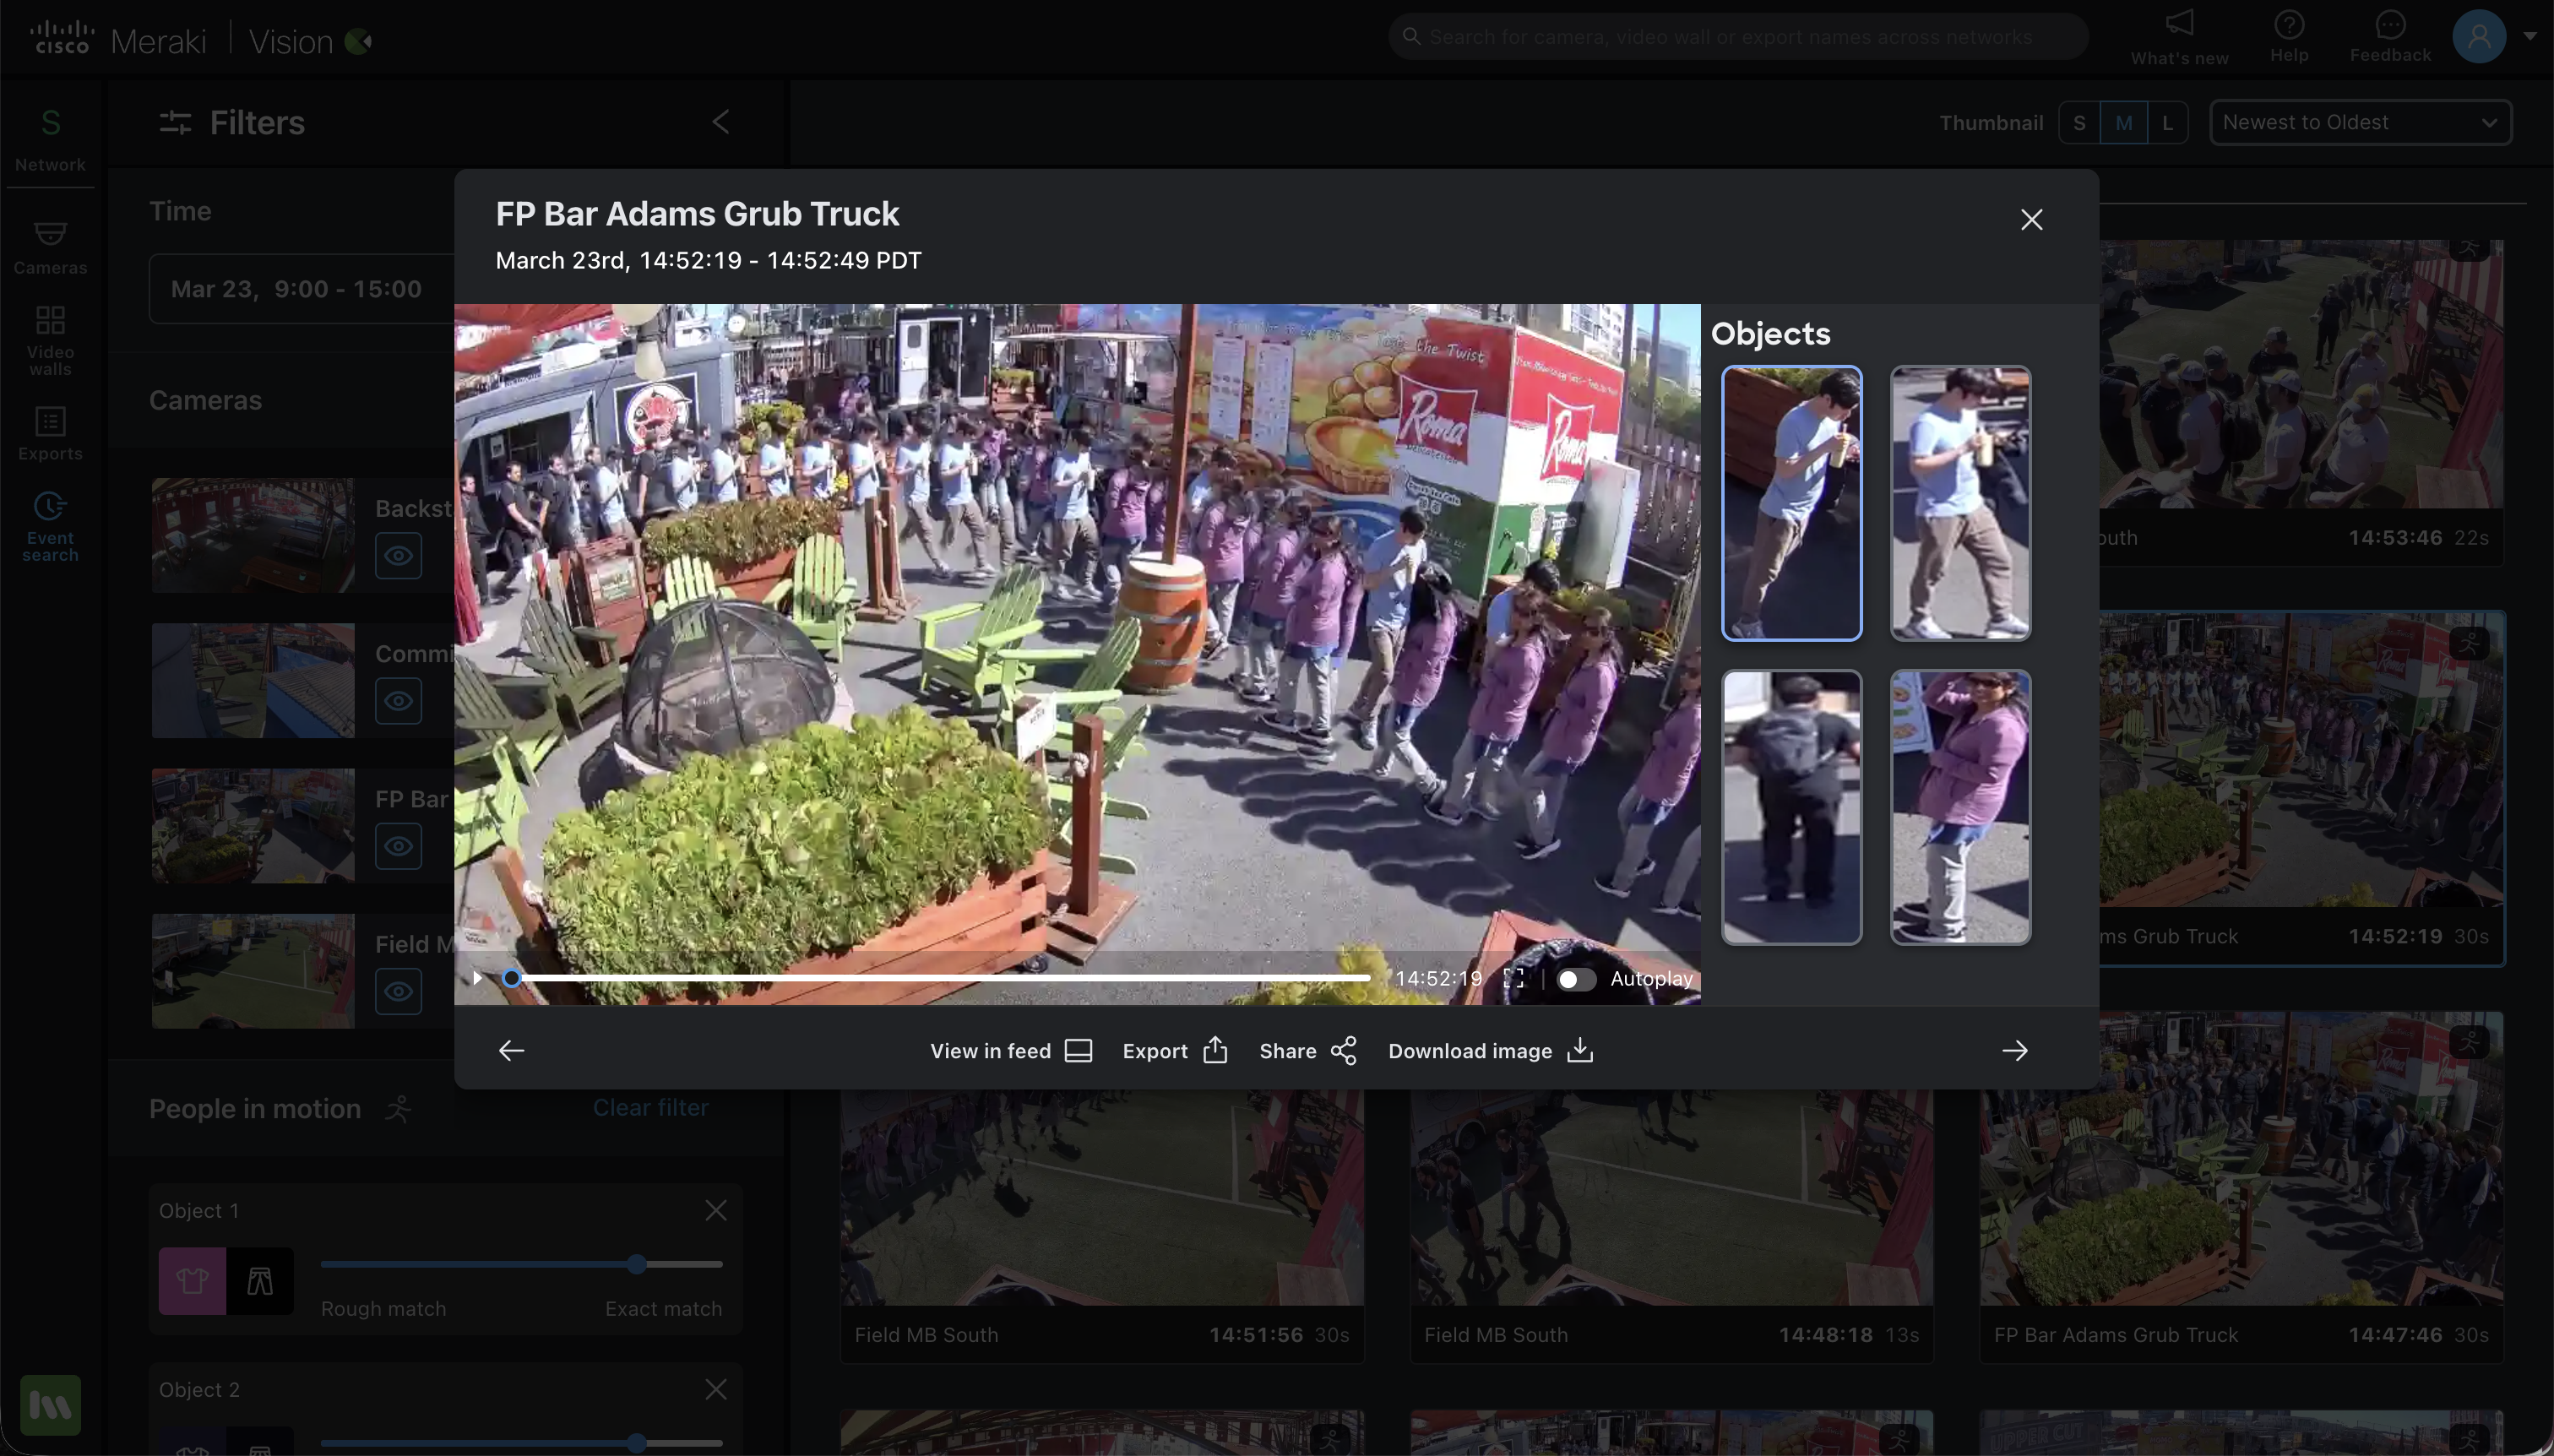Open FP Bar Adams Grub Truck 14:47:46 result

tap(2241, 1187)
